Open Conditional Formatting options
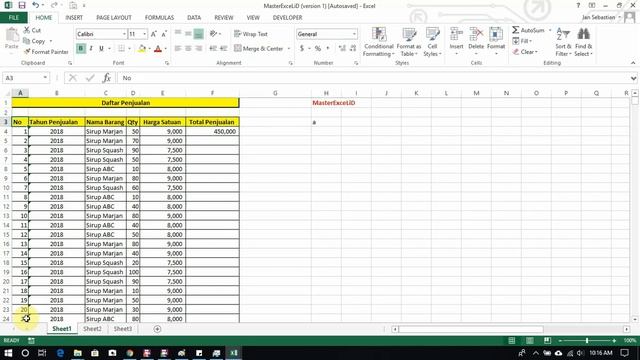 point(379,42)
